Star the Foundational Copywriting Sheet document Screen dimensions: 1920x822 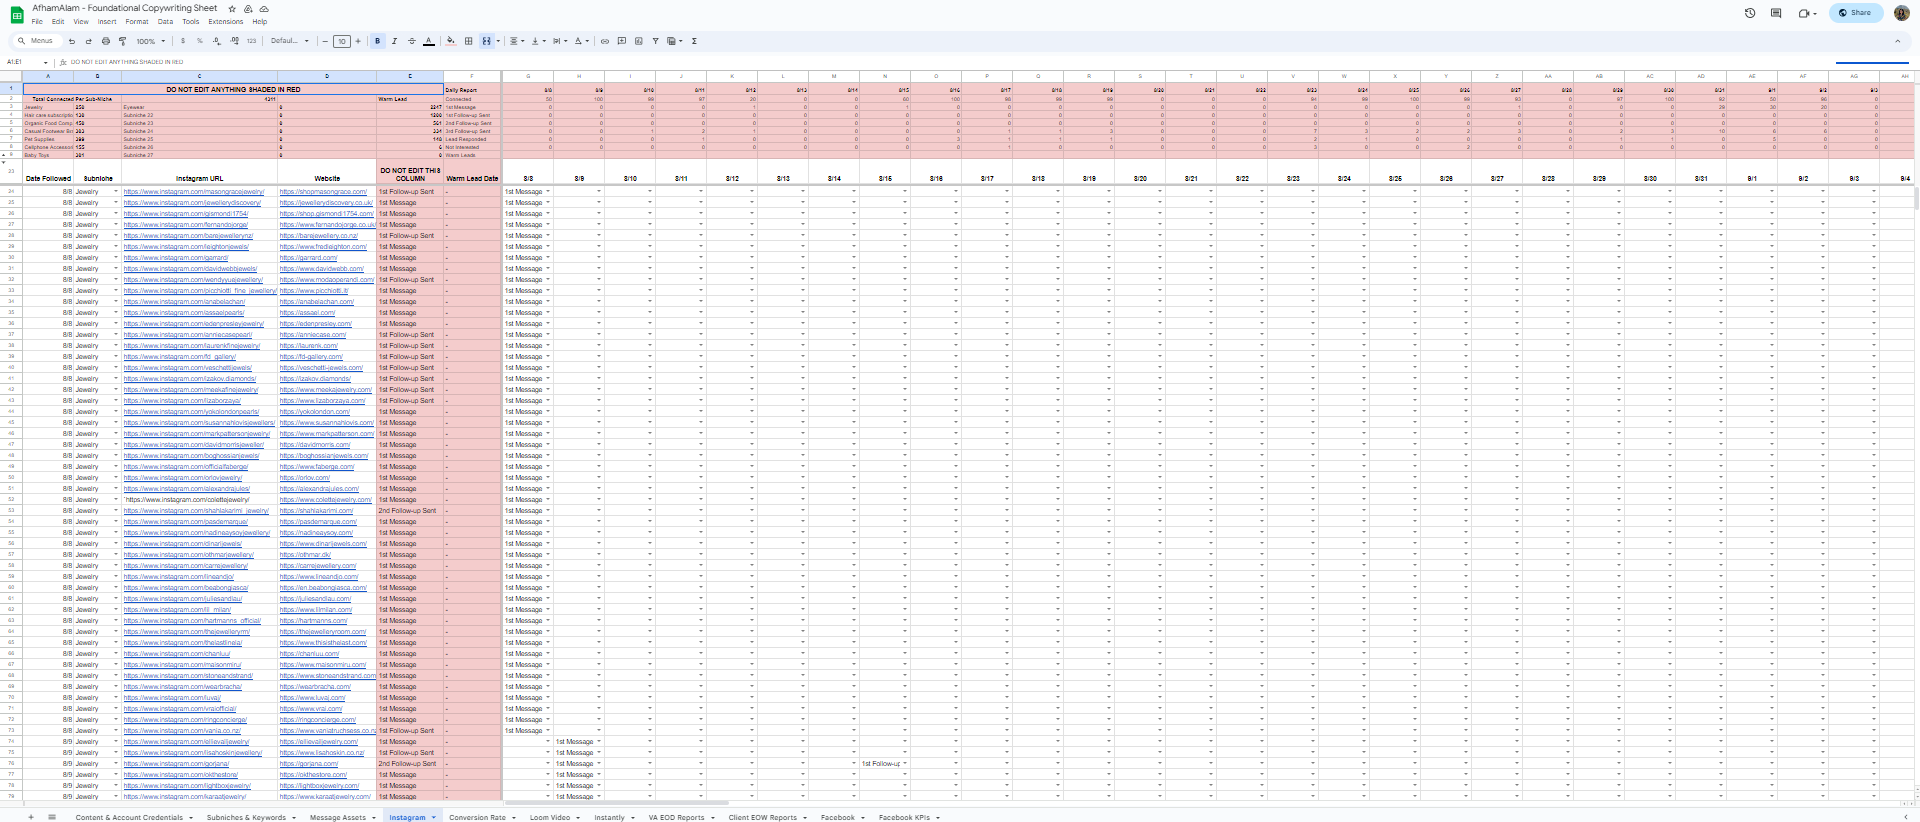[232, 9]
